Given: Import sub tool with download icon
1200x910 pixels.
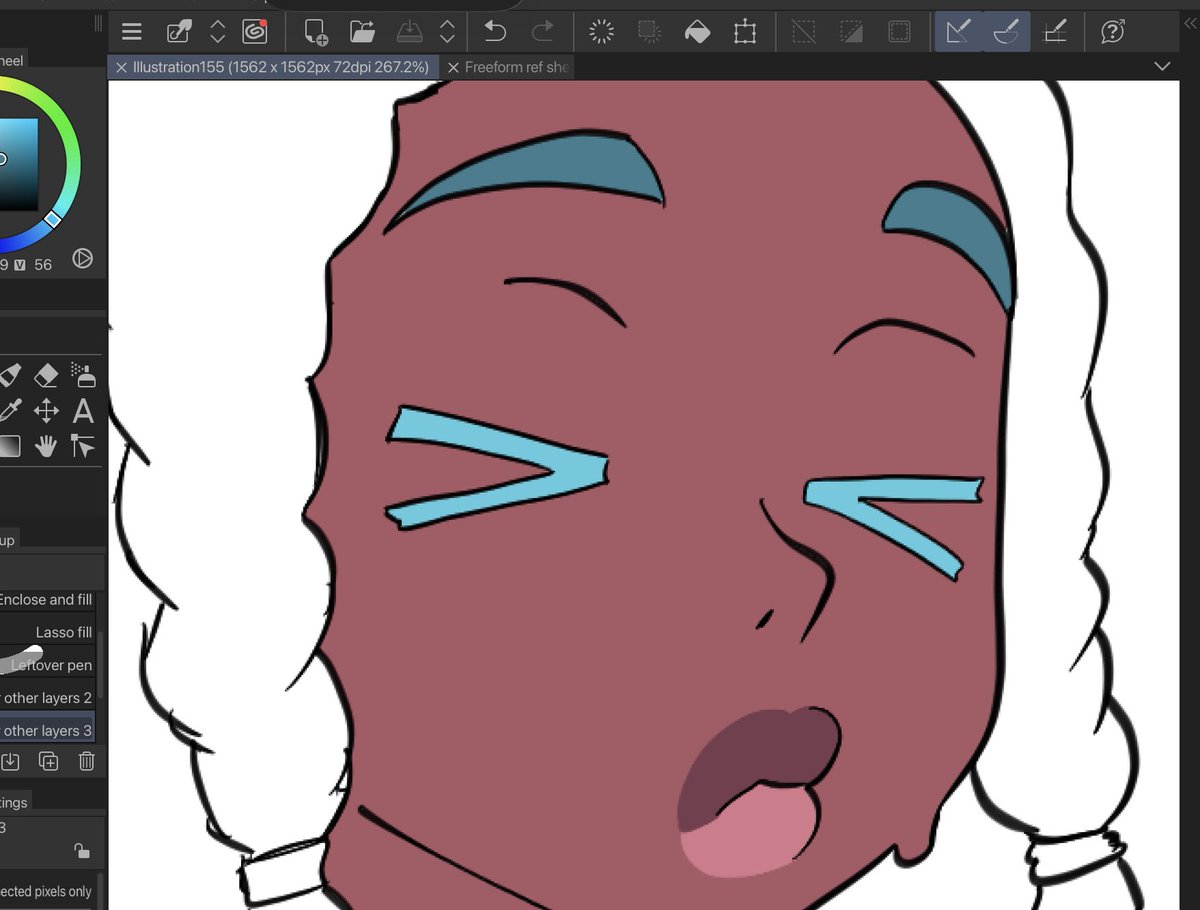Looking at the screenshot, I should click(10, 762).
